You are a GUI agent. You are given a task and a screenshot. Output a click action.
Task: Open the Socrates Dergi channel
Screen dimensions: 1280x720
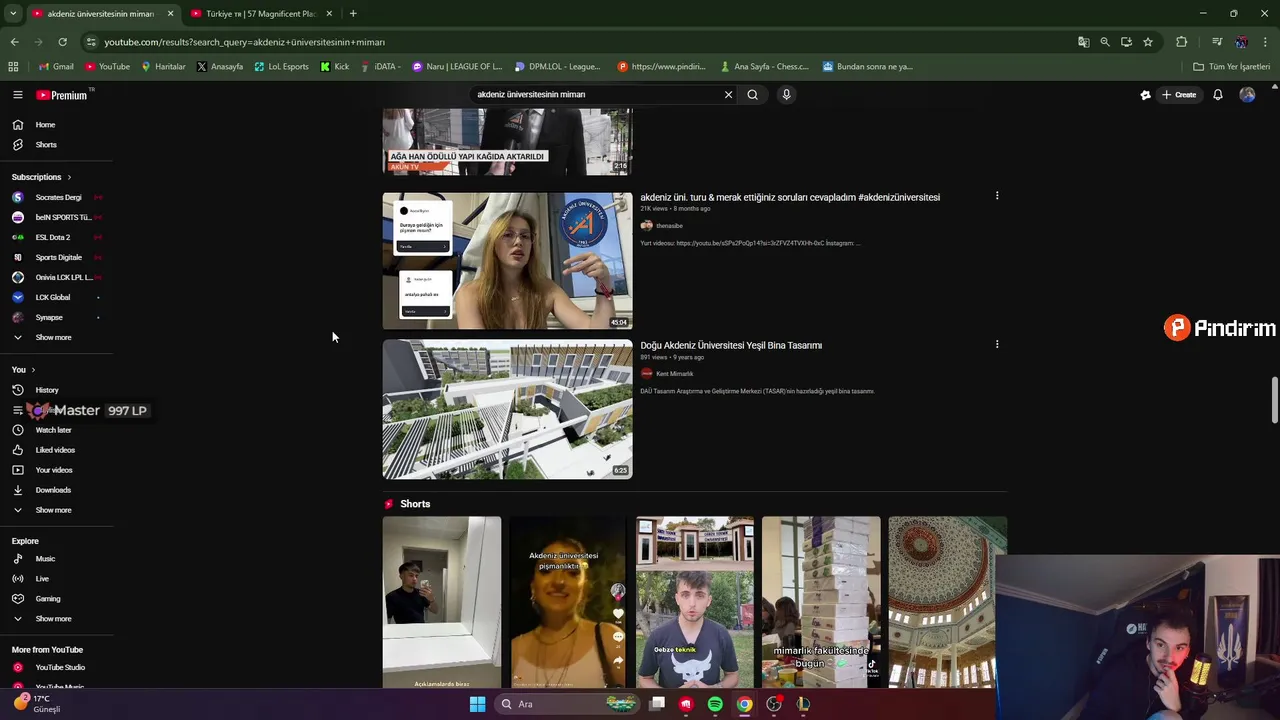56,197
